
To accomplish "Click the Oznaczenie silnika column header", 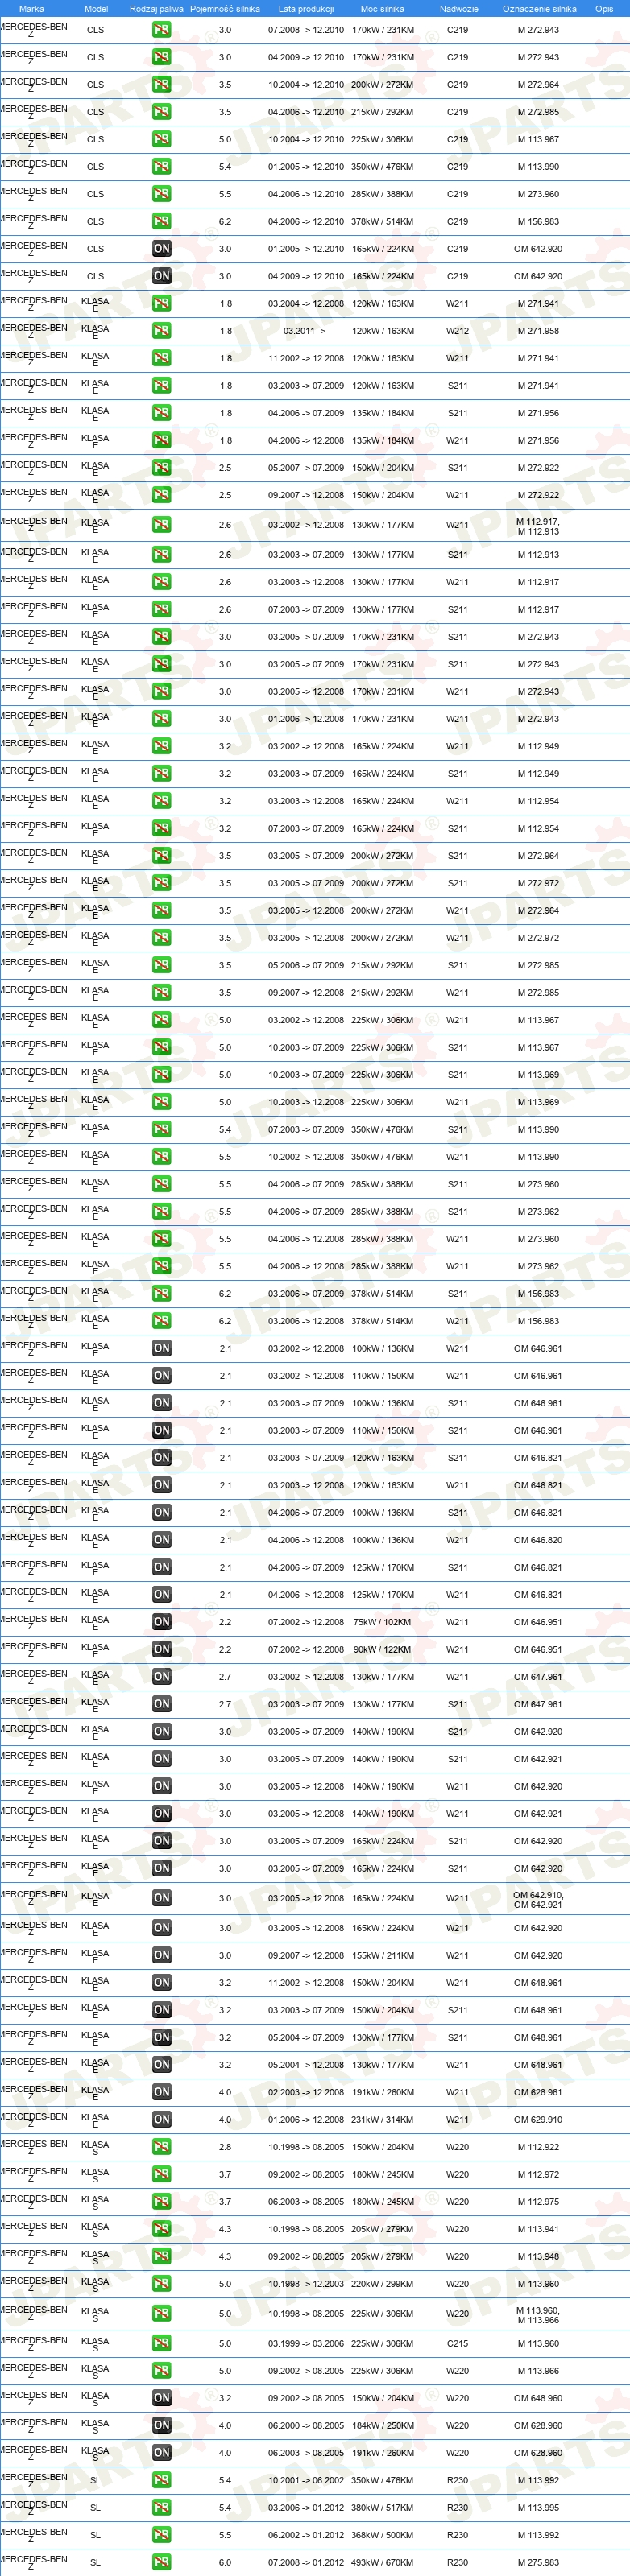I will click(539, 9).
